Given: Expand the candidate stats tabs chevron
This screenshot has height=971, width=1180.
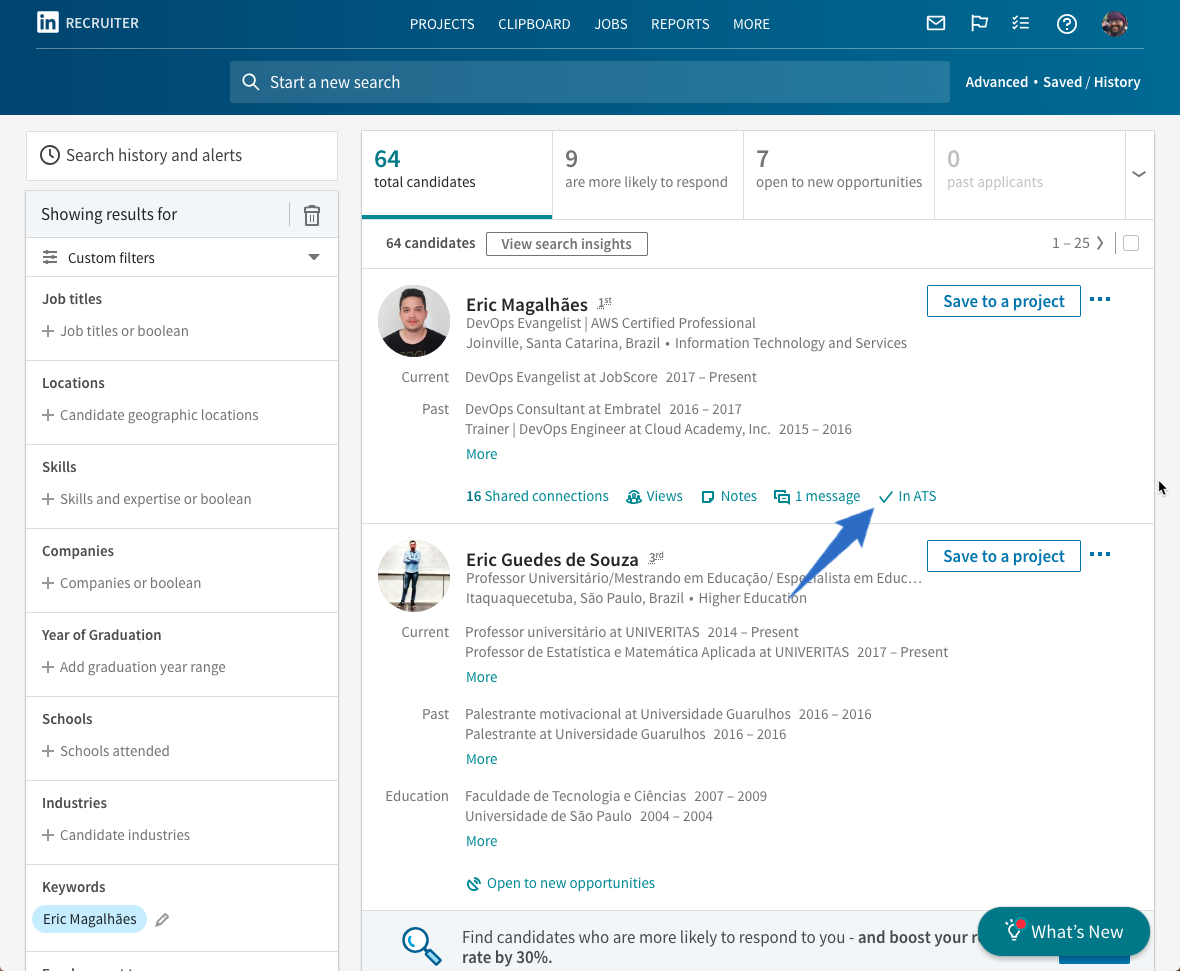Looking at the screenshot, I should pos(1139,174).
